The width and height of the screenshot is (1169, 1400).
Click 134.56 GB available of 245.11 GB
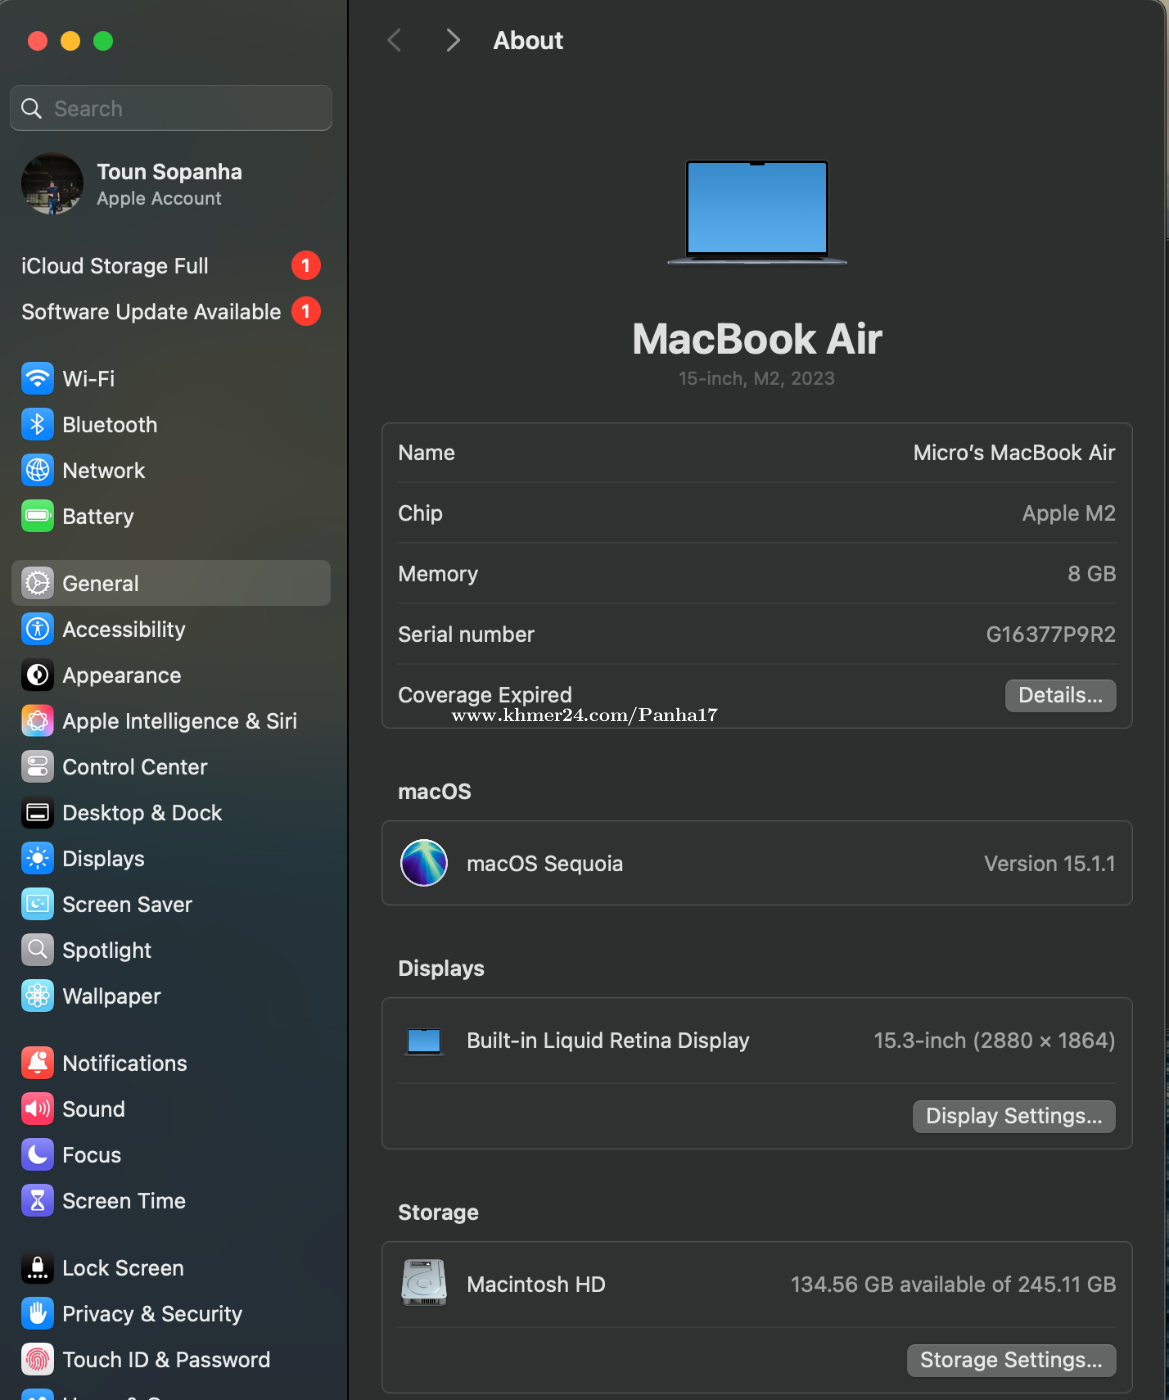(x=953, y=1284)
